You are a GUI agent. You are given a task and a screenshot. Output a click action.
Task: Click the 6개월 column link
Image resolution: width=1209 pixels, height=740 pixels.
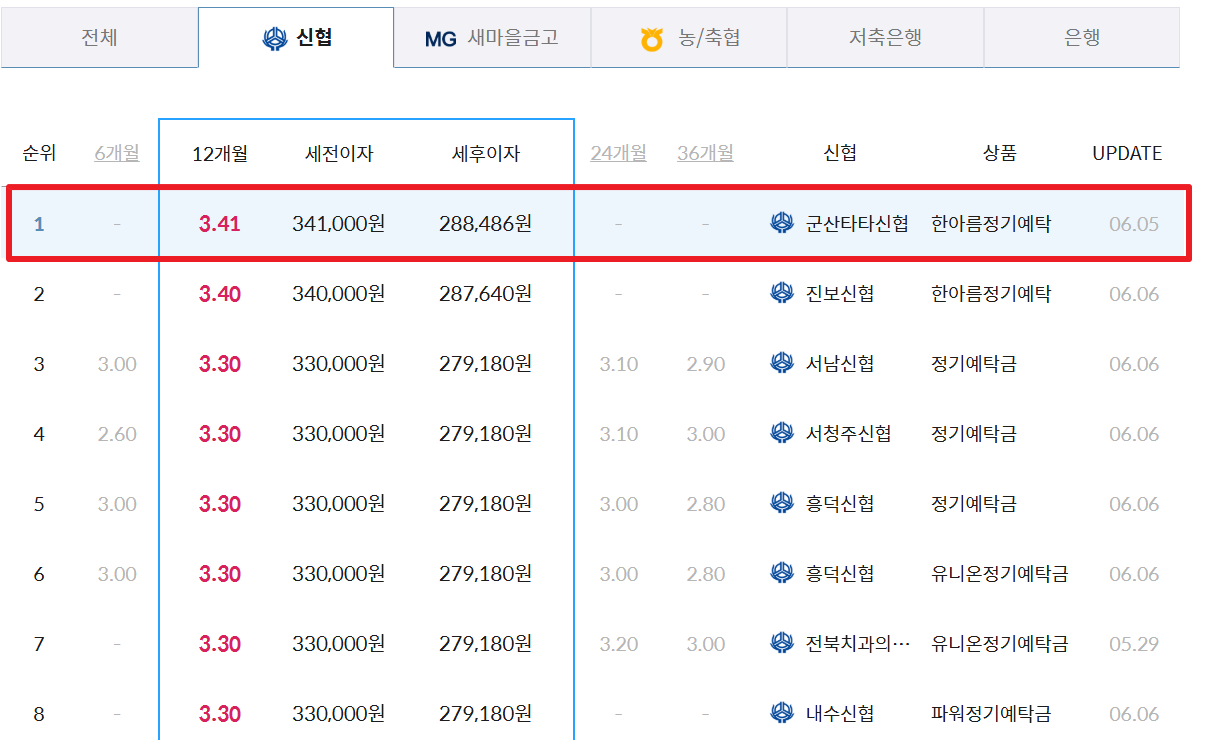[117, 153]
